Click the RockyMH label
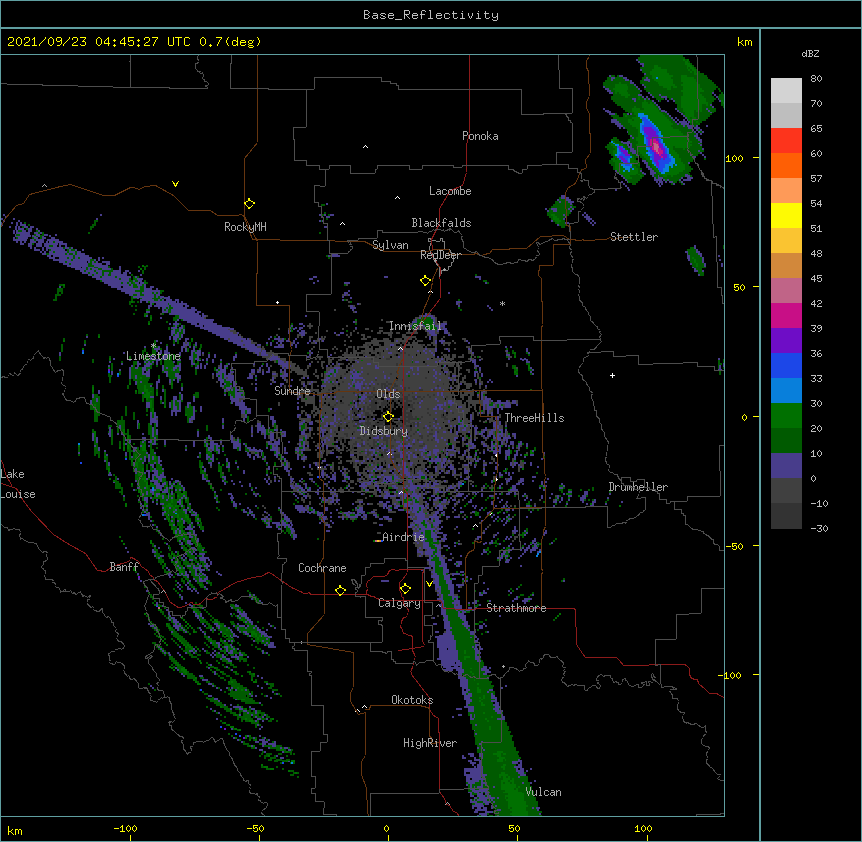 (x=245, y=227)
